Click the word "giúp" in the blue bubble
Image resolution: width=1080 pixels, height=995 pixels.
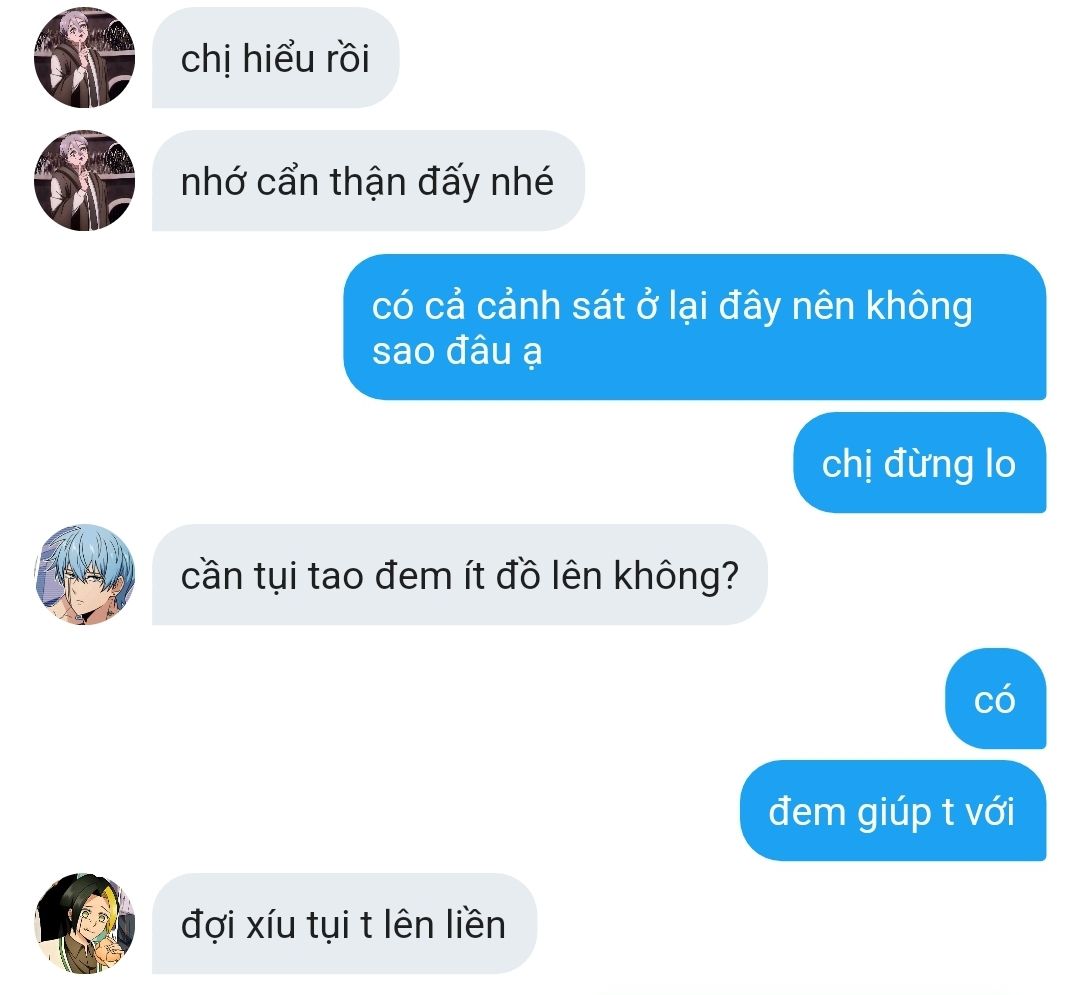click(x=895, y=813)
